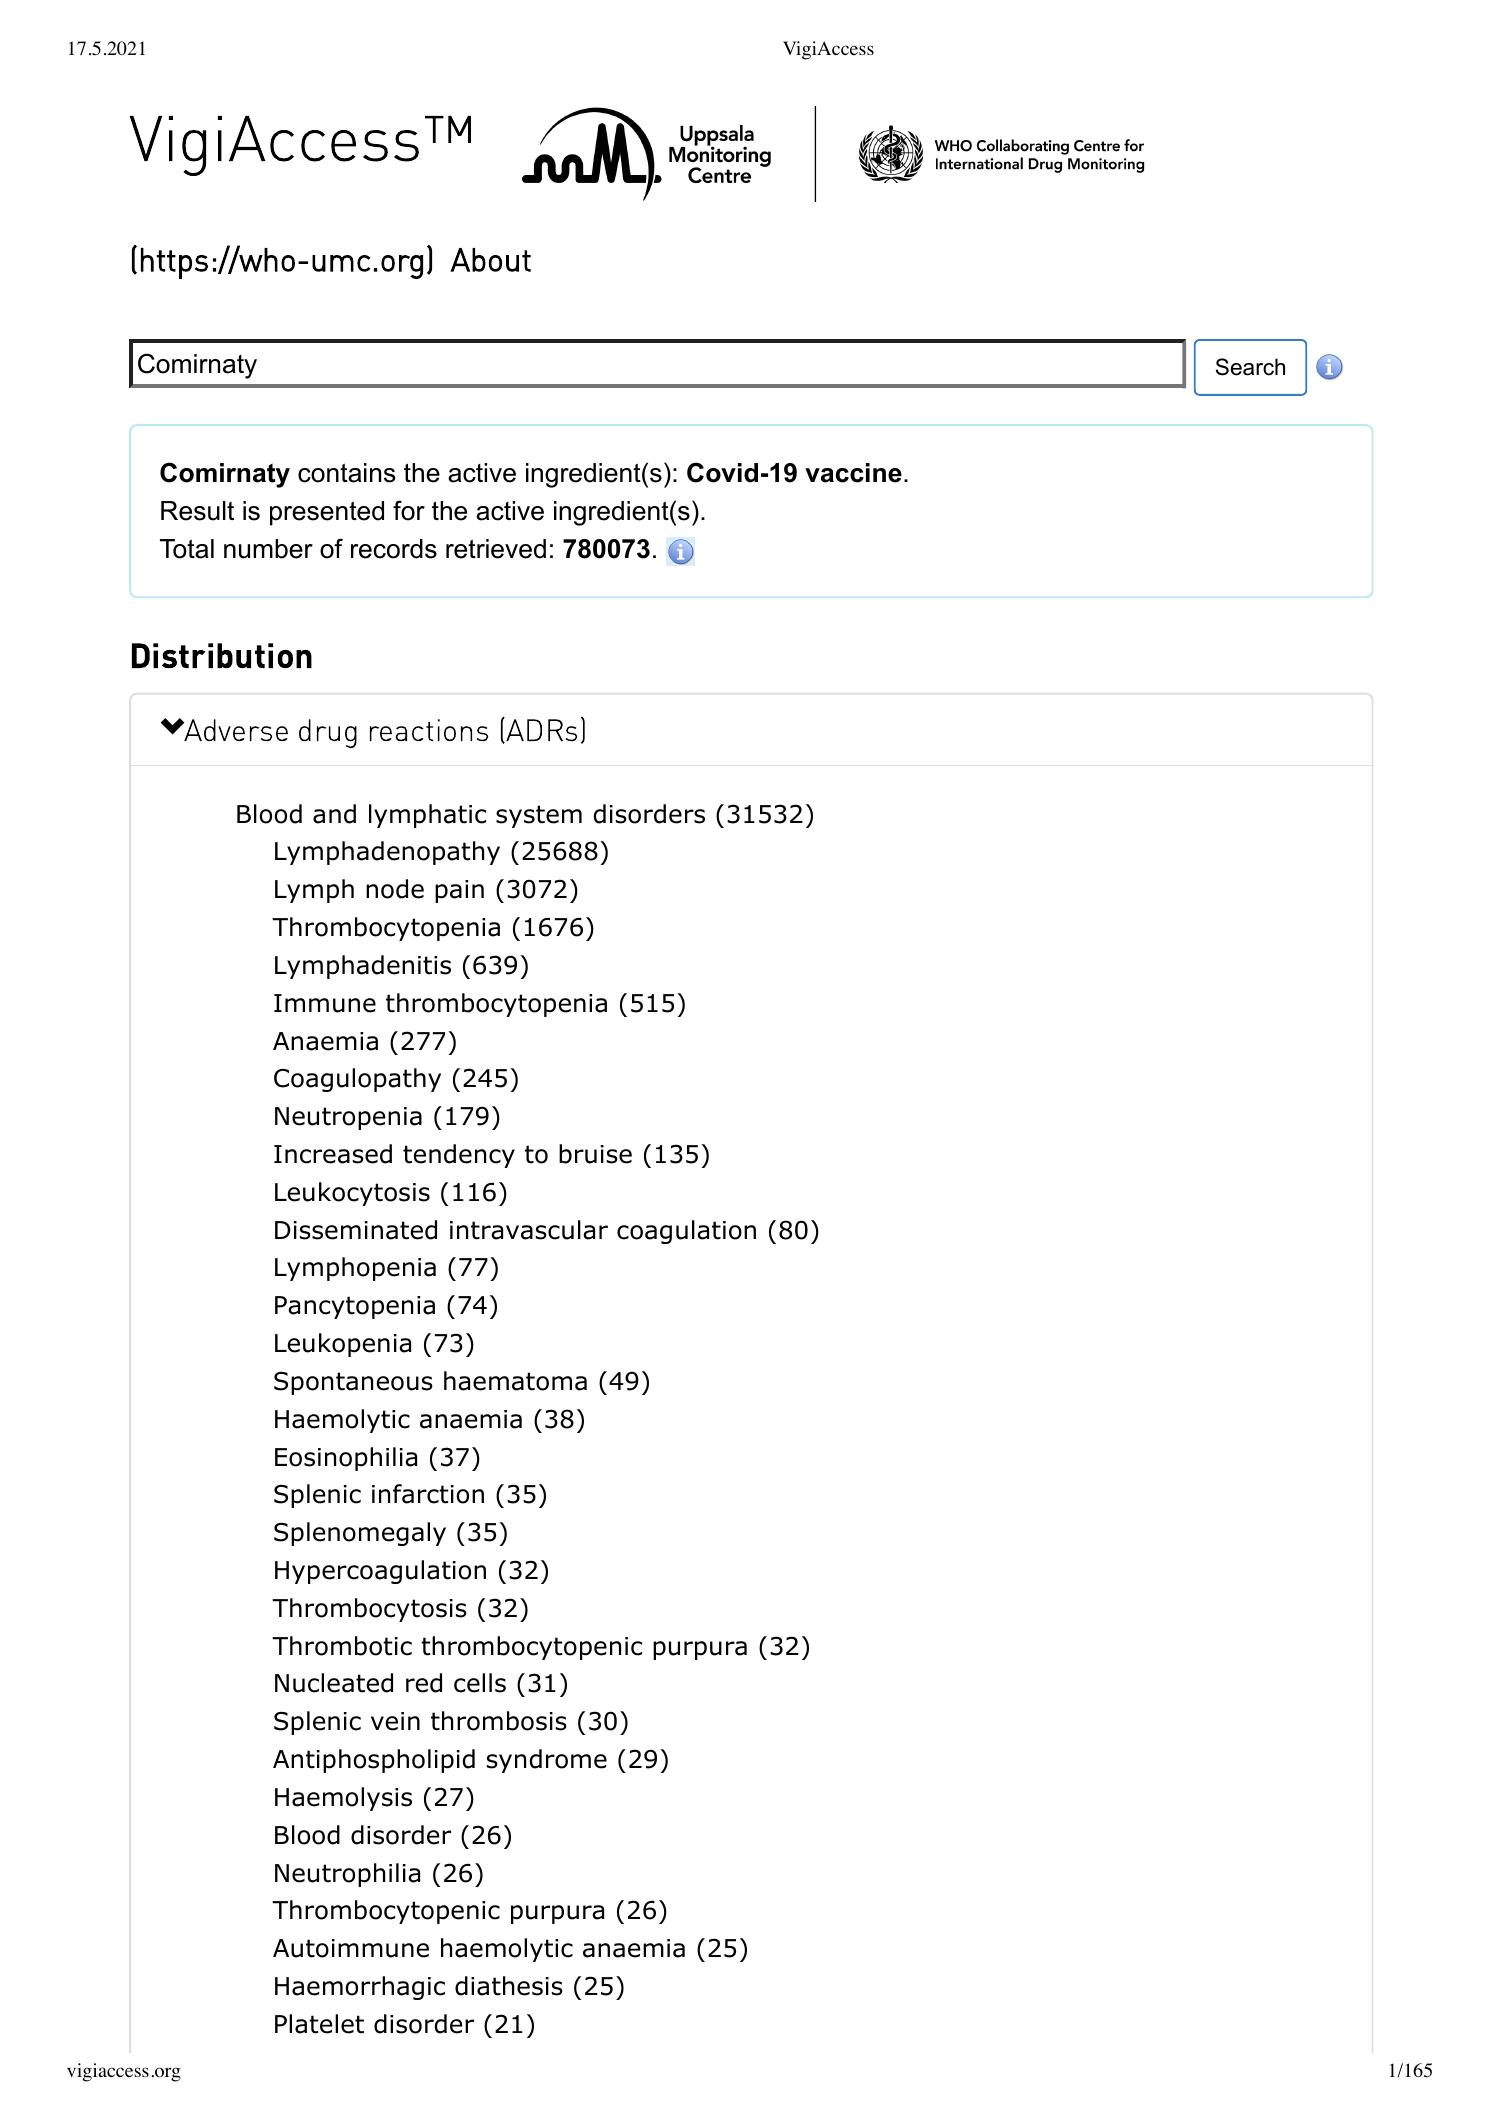
Task: Select the Distribution section heading
Action: click(x=220, y=657)
